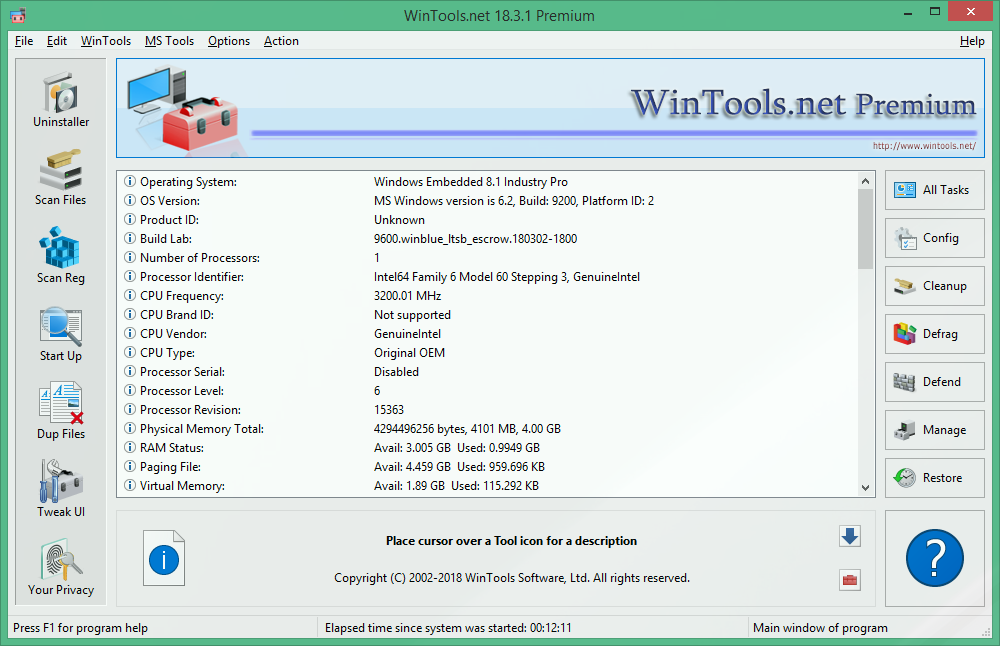Screen dimensions: 1000x646
Task: Click the blue download arrow icon
Action: coord(850,536)
